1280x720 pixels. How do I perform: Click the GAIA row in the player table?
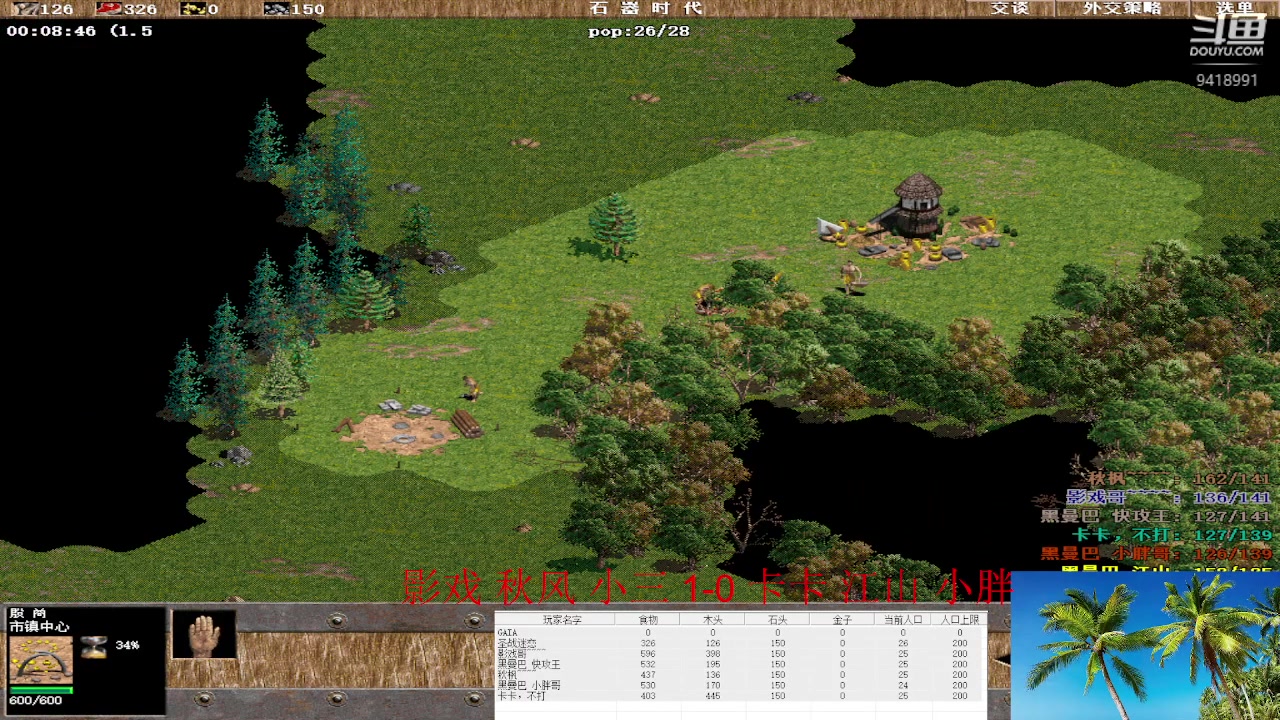tap(740, 632)
